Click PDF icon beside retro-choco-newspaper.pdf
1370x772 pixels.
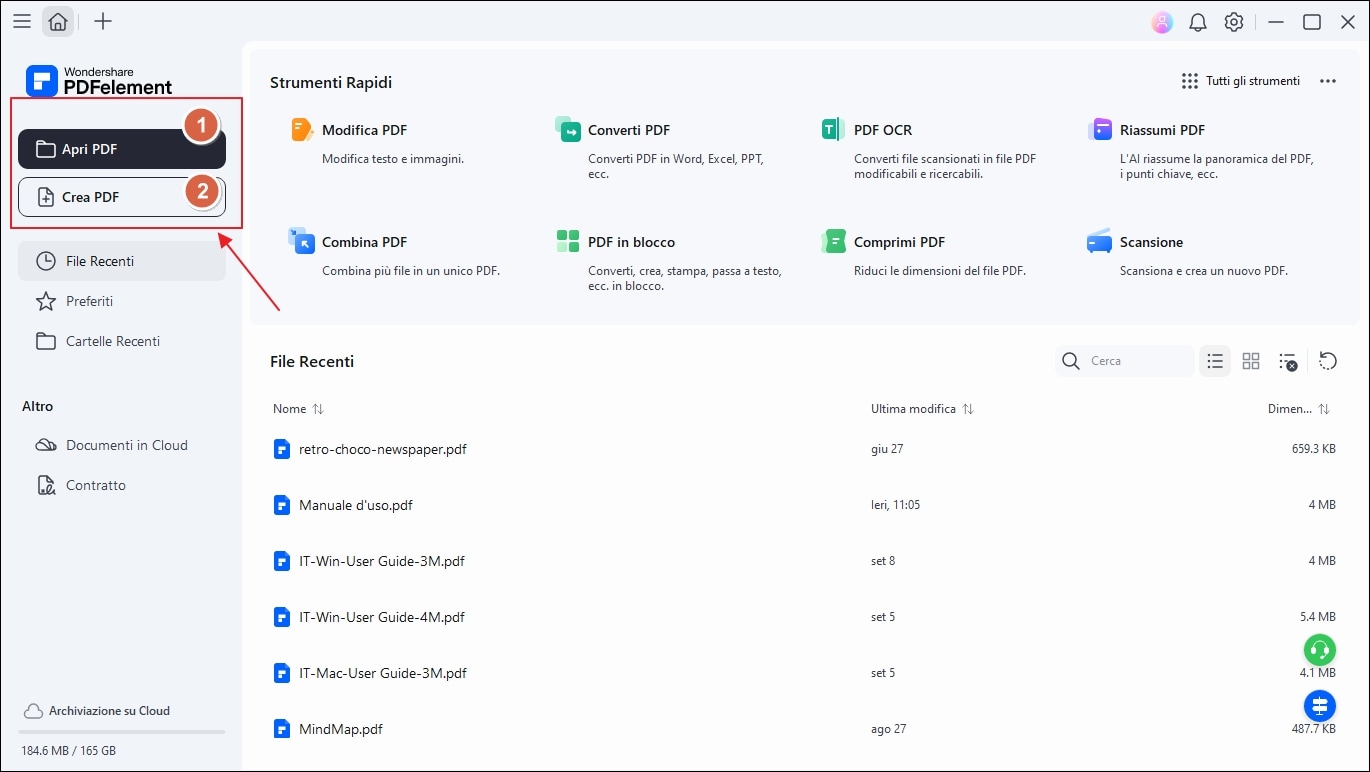(x=282, y=449)
